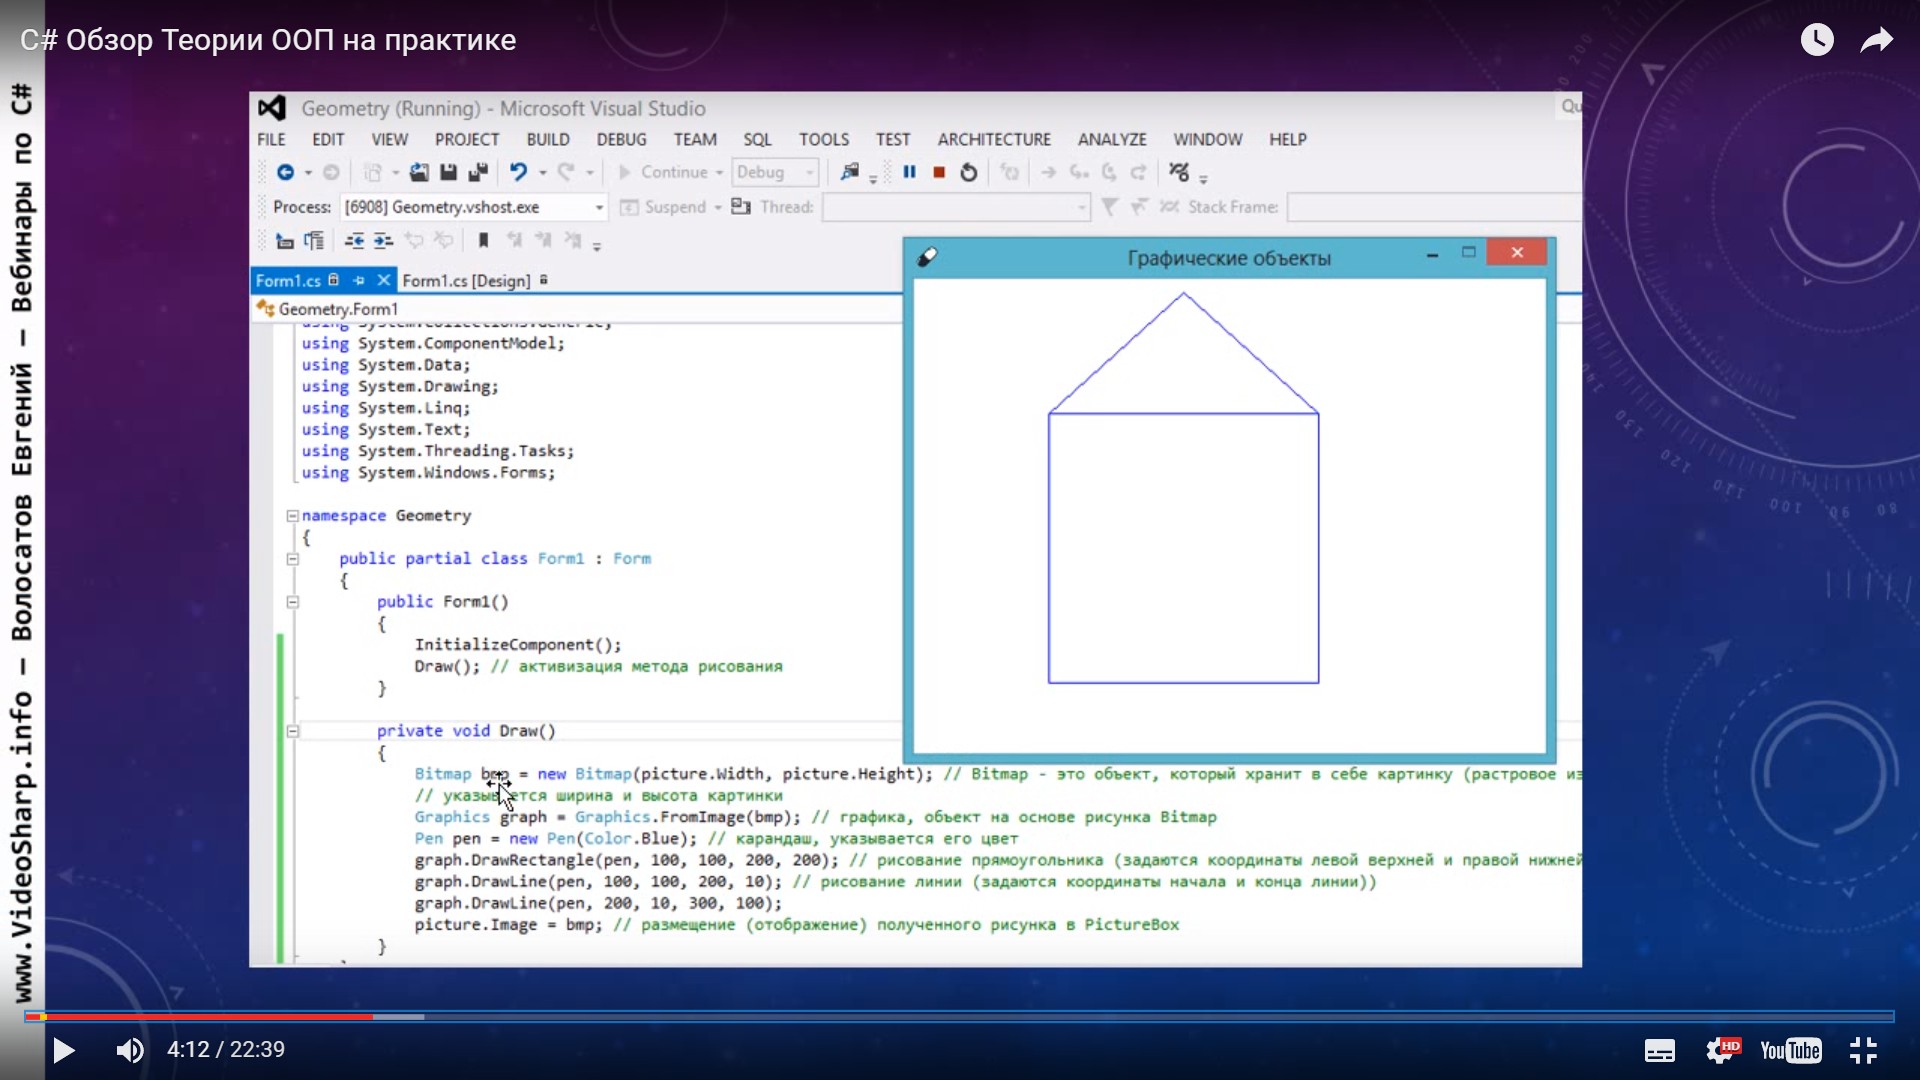The width and height of the screenshot is (1920, 1080).
Task: Pin the Form1.cs tab
Action: 359,281
